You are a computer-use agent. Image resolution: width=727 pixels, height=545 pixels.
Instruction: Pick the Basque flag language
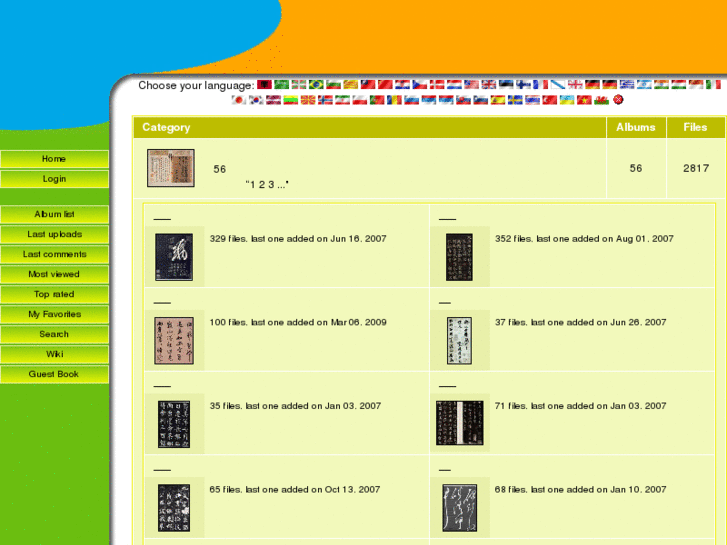click(x=299, y=84)
